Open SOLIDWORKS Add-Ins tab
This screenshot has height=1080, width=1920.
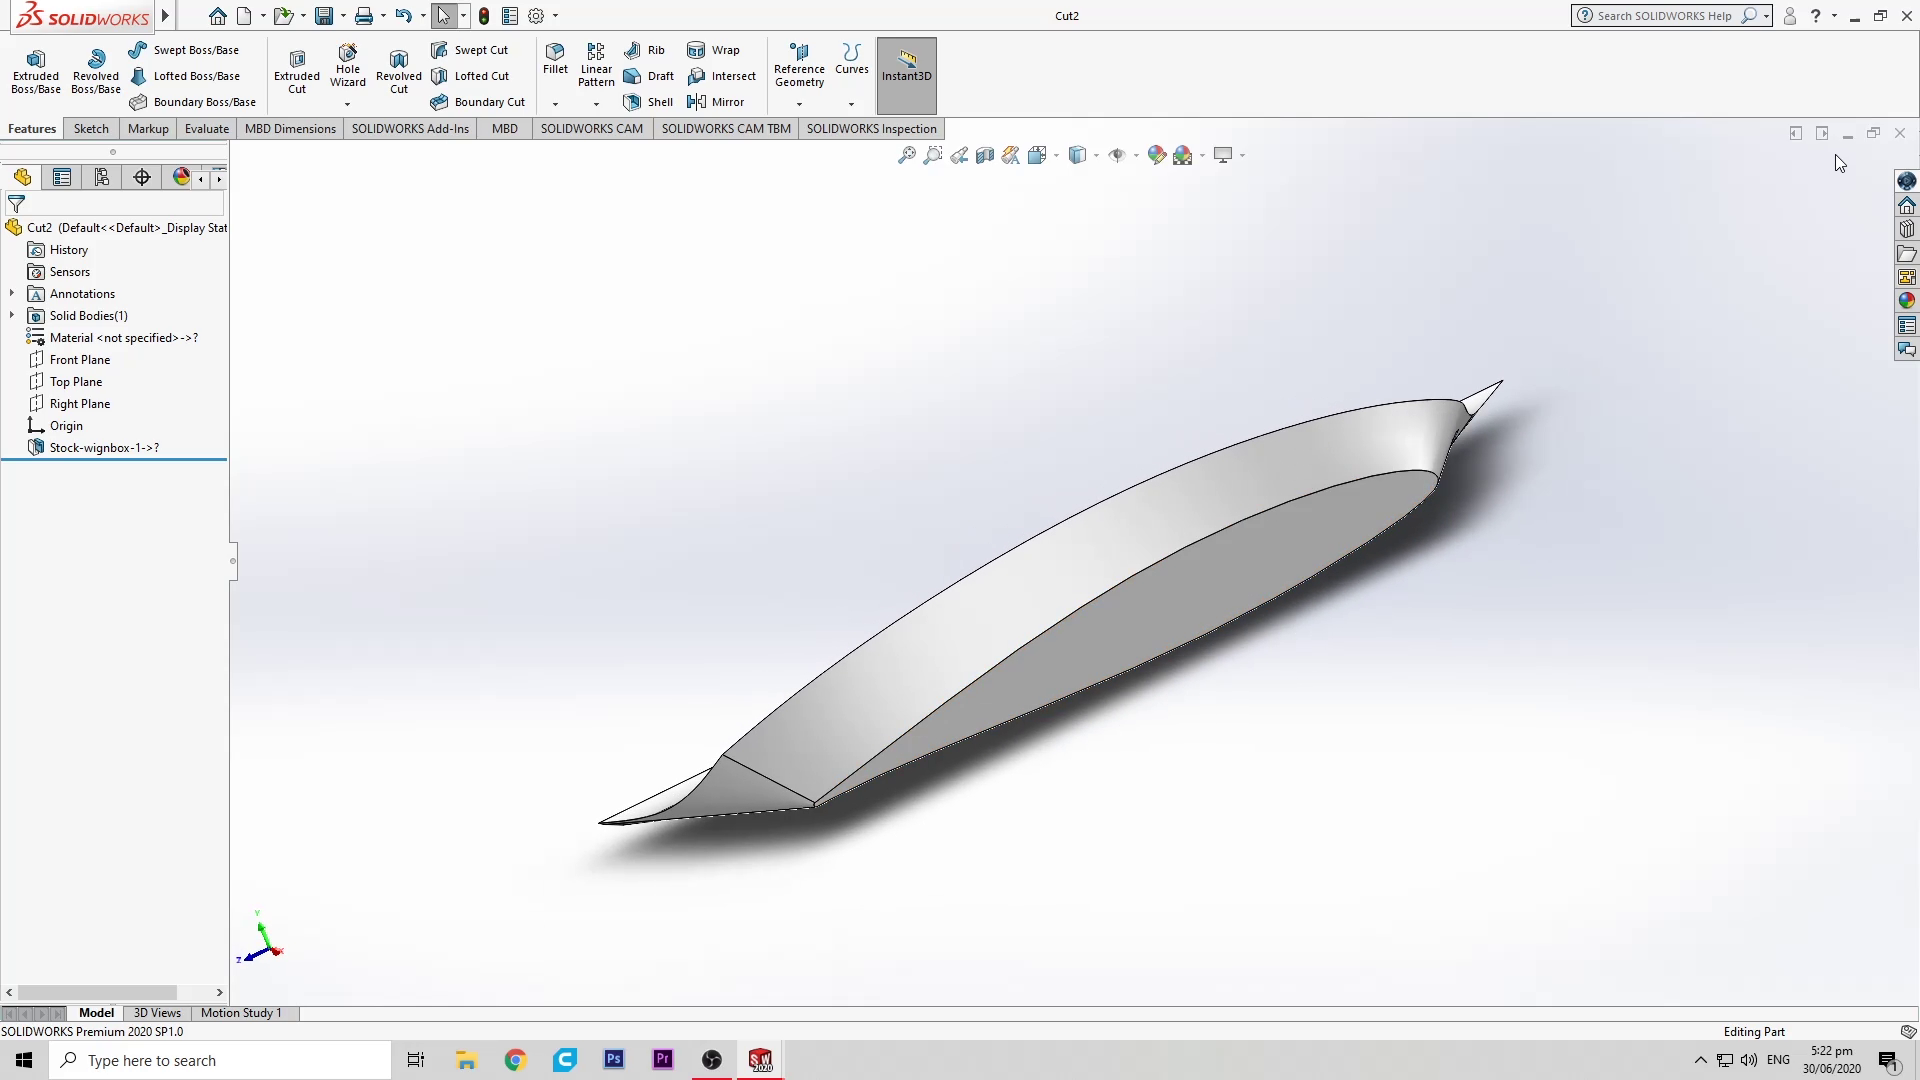[410, 129]
